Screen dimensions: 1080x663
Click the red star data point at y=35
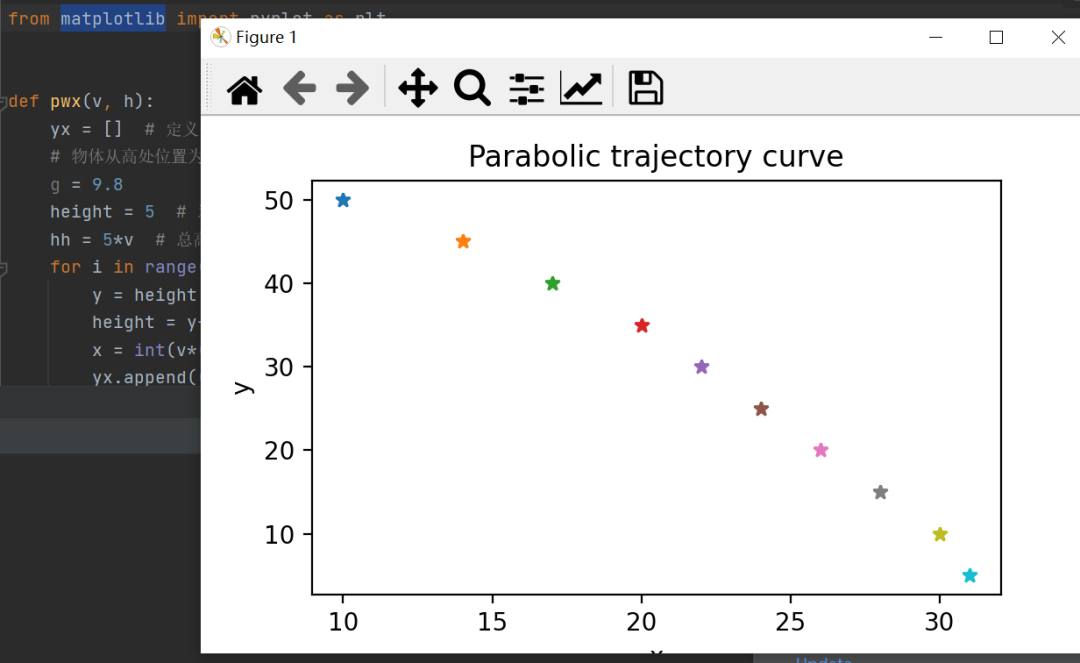tap(642, 326)
